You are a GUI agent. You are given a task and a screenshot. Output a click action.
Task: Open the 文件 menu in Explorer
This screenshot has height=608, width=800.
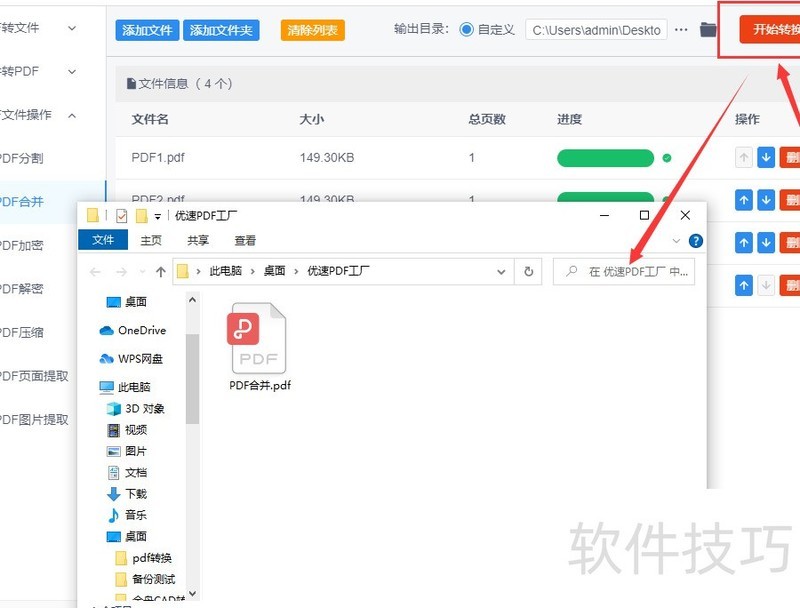click(x=104, y=240)
